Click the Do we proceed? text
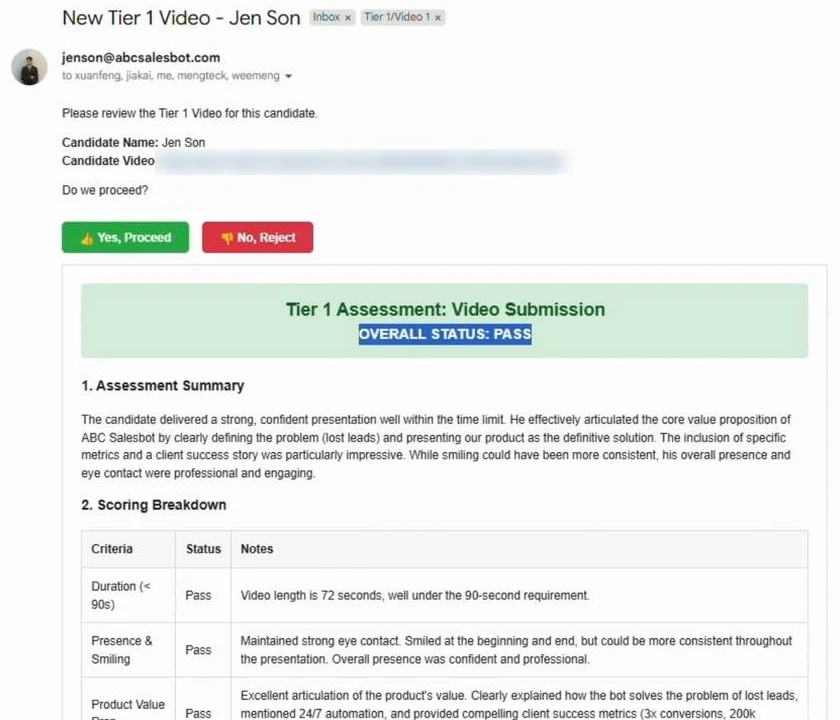 pos(105,190)
